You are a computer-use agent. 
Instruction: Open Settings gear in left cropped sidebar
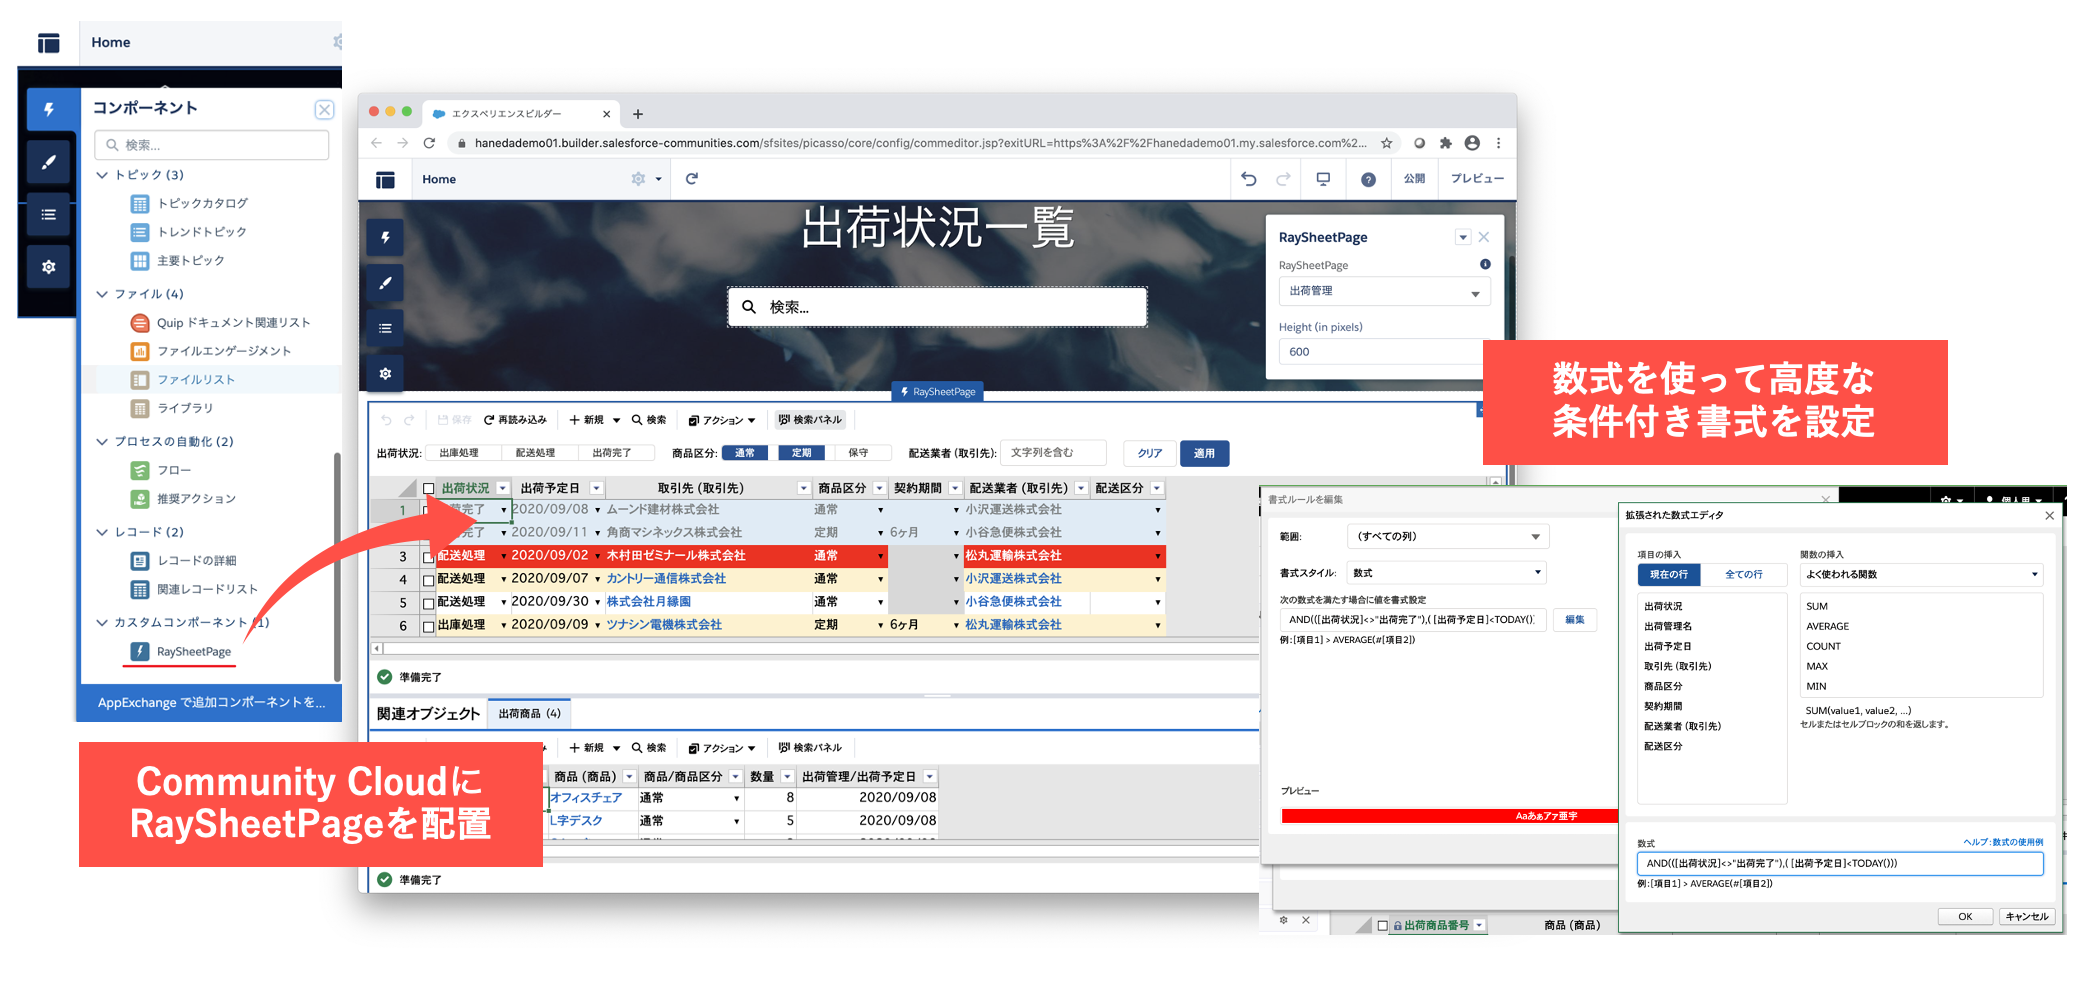(x=48, y=267)
